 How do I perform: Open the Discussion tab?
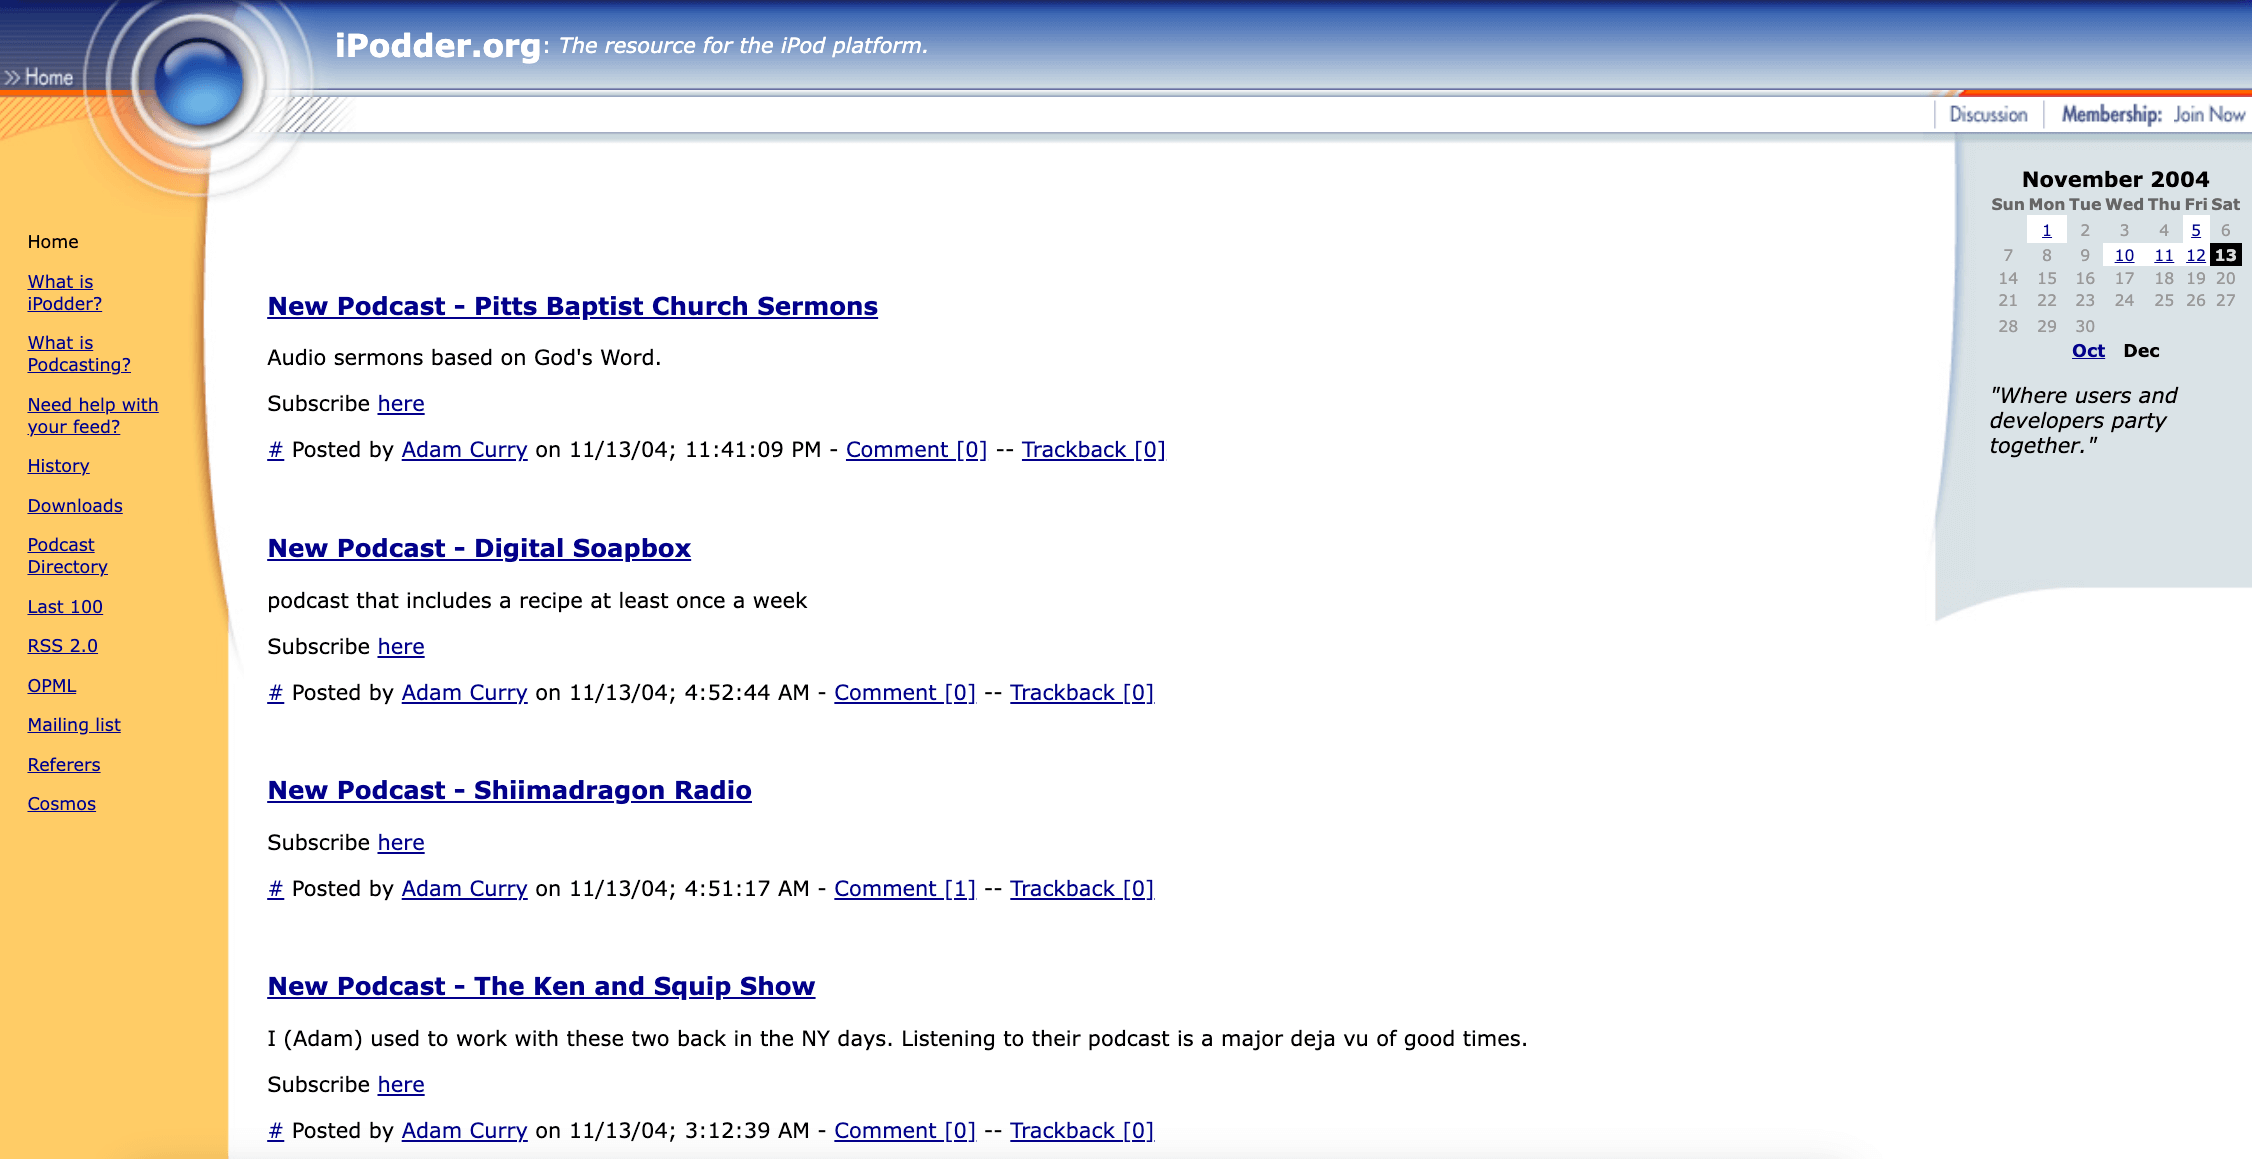(1988, 115)
